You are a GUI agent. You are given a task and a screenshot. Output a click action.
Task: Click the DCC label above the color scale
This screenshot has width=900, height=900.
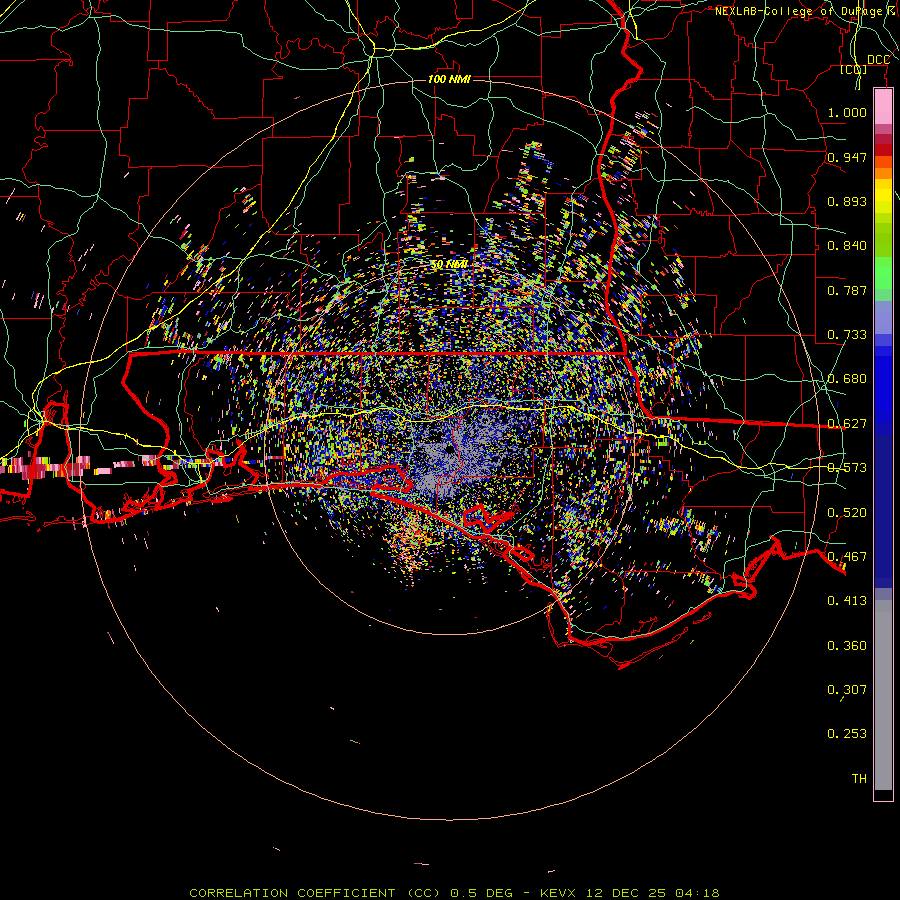pos(878,60)
